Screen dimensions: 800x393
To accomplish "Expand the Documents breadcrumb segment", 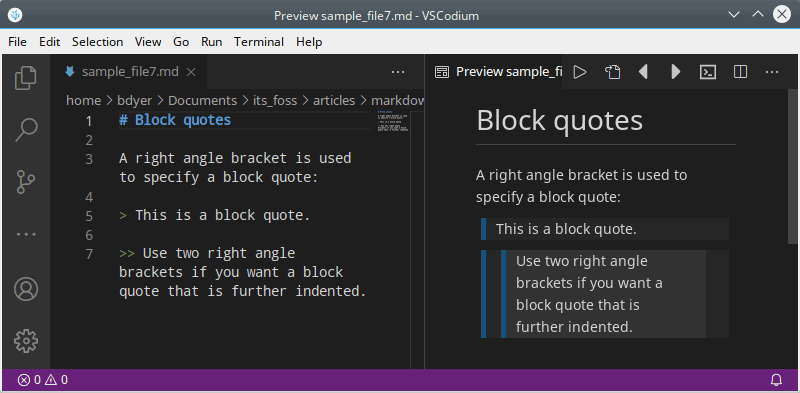I will tap(203, 101).
